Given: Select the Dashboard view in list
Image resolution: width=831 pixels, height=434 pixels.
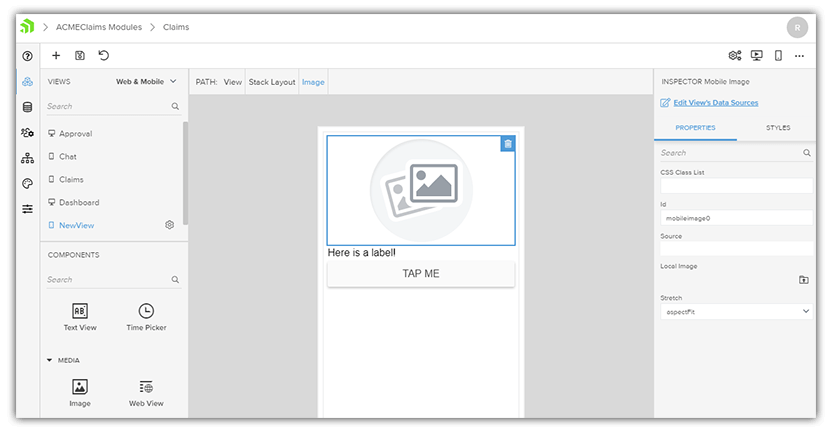Looking at the screenshot, I should click(79, 202).
